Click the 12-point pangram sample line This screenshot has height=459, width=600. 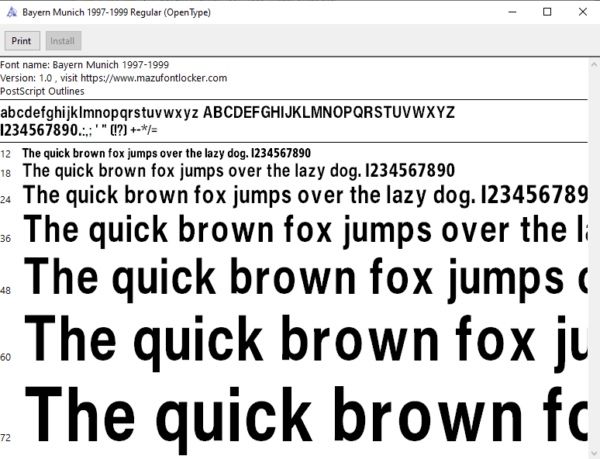166,153
